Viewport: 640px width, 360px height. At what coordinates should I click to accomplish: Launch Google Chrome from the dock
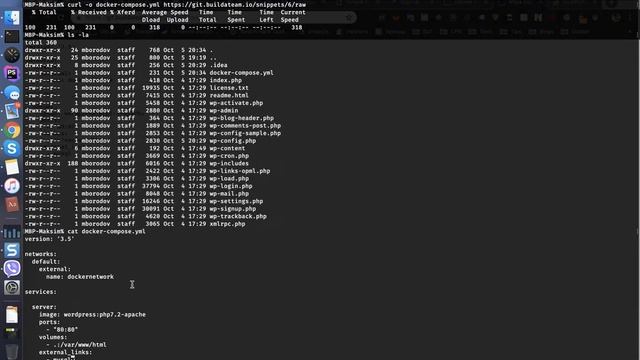coord(12,130)
